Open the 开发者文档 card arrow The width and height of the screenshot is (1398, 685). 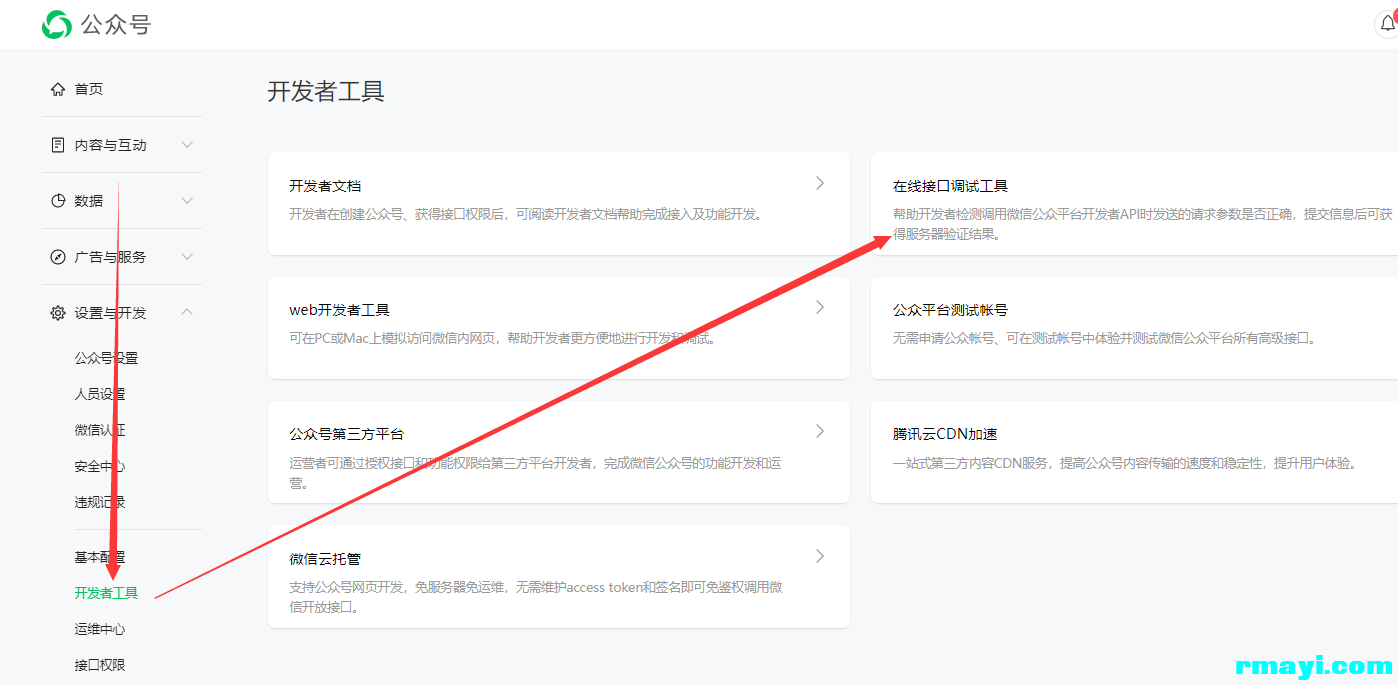820,183
